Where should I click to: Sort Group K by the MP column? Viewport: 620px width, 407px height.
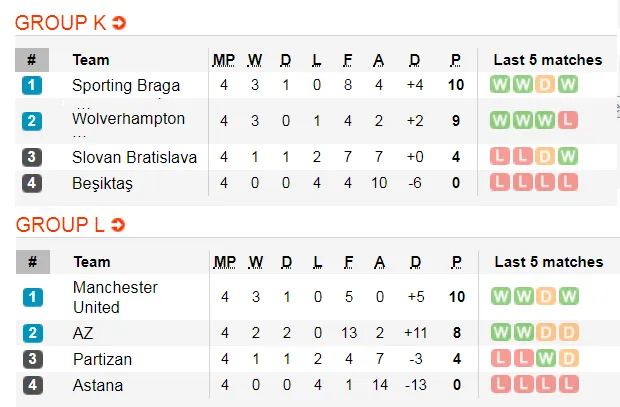224,60
